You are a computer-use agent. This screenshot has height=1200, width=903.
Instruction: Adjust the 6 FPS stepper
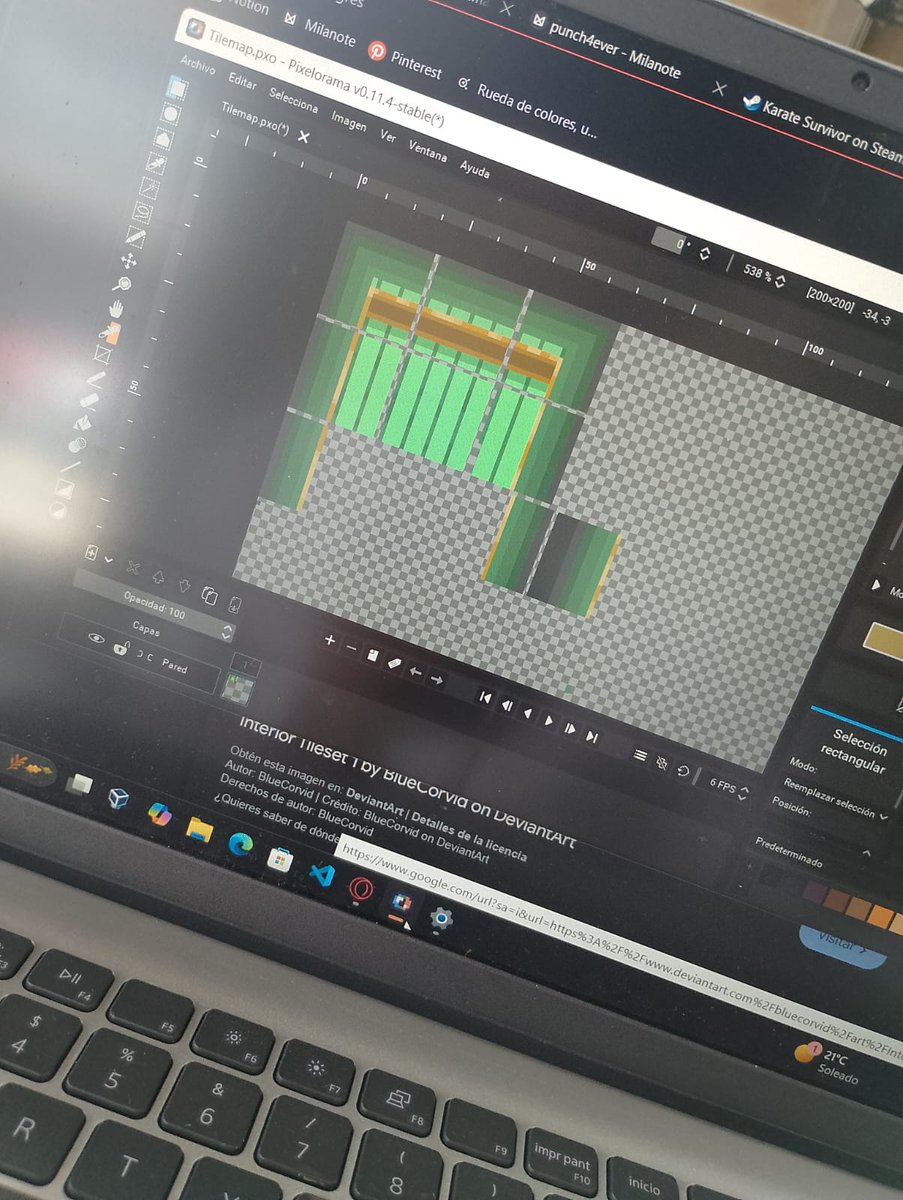coord(744,791)
